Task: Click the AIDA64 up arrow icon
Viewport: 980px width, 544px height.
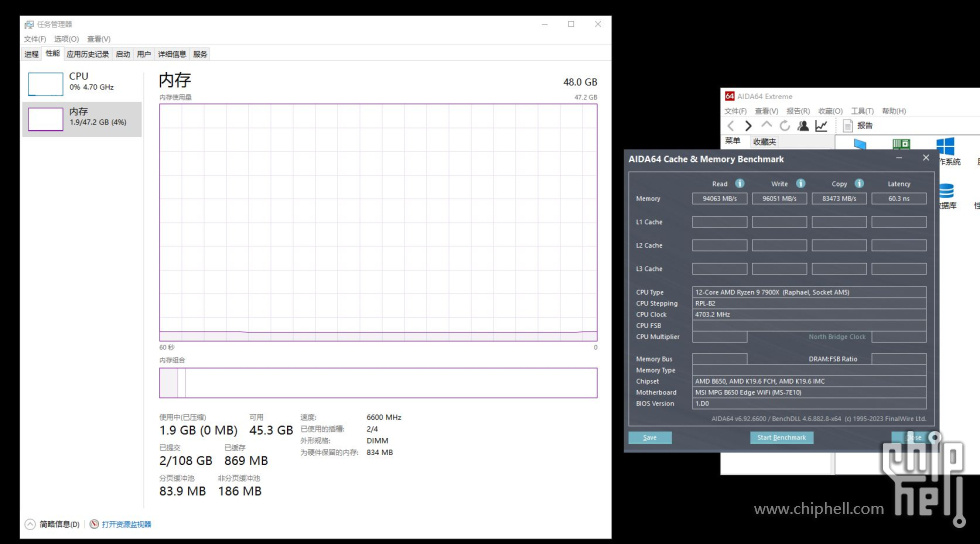Action: click(766, 125)
